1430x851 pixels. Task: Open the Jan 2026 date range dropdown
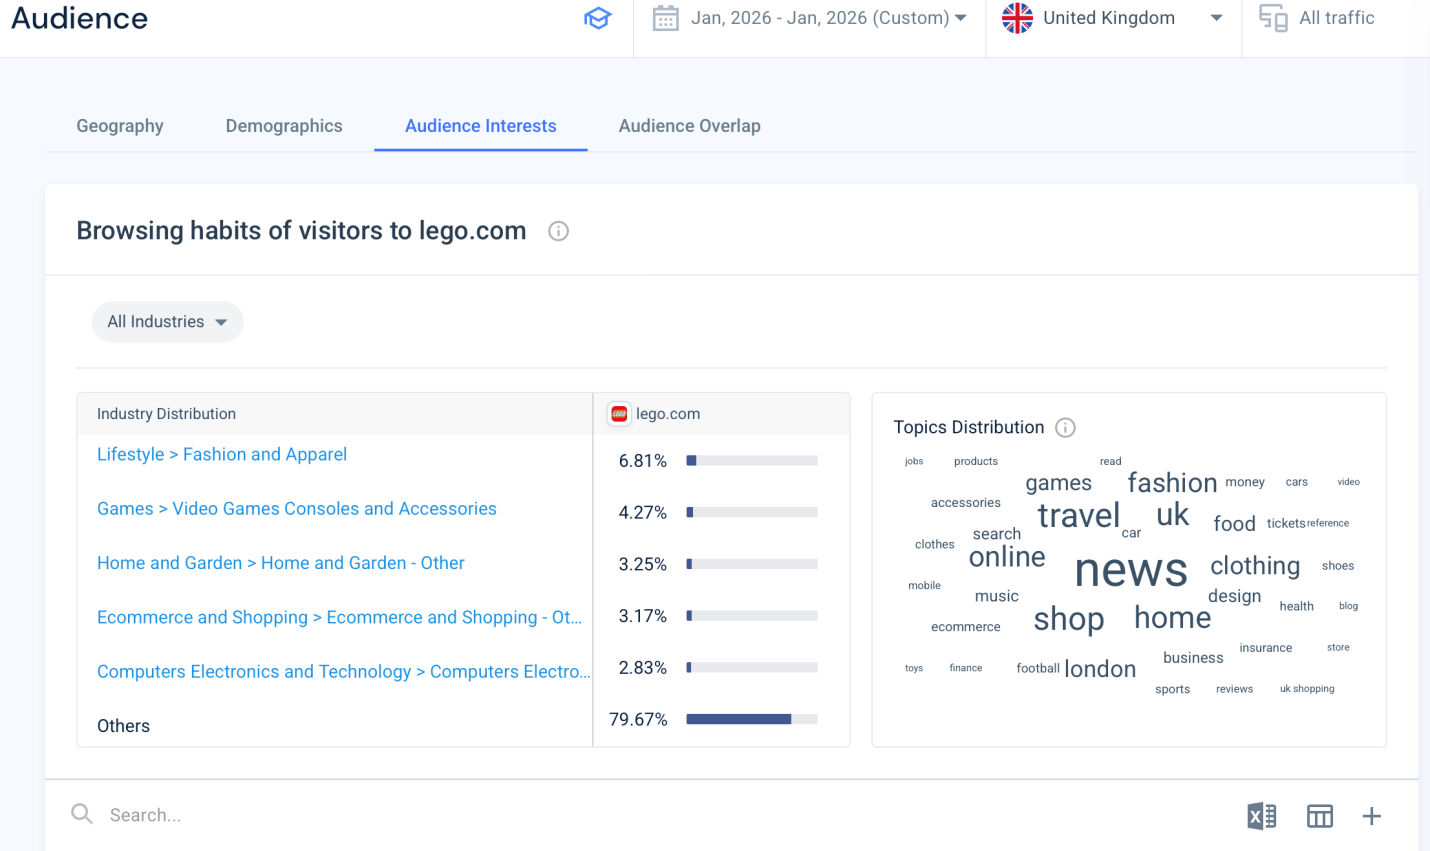click(x=827, y=18)
